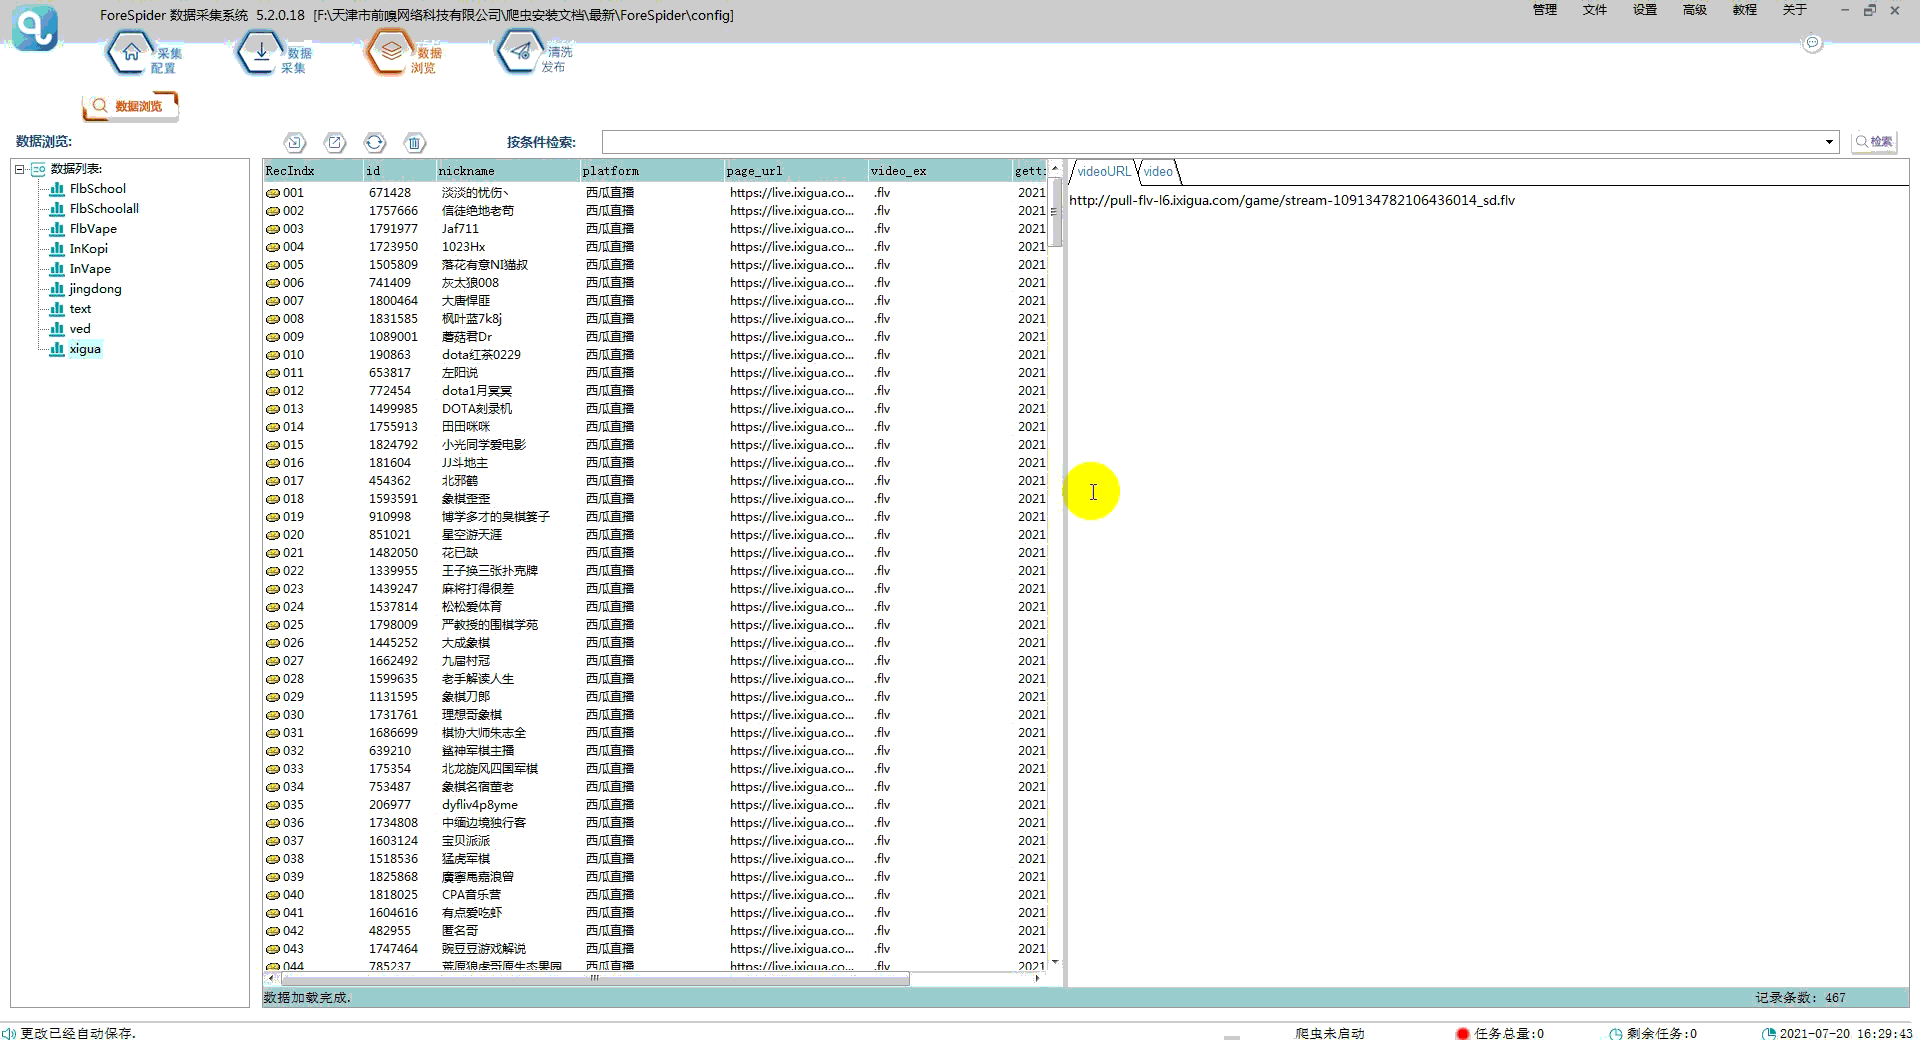The height and width of the screenshot is (1040, 1920).
Task: Select xigua table in the data tree
Action: [85, 348]
